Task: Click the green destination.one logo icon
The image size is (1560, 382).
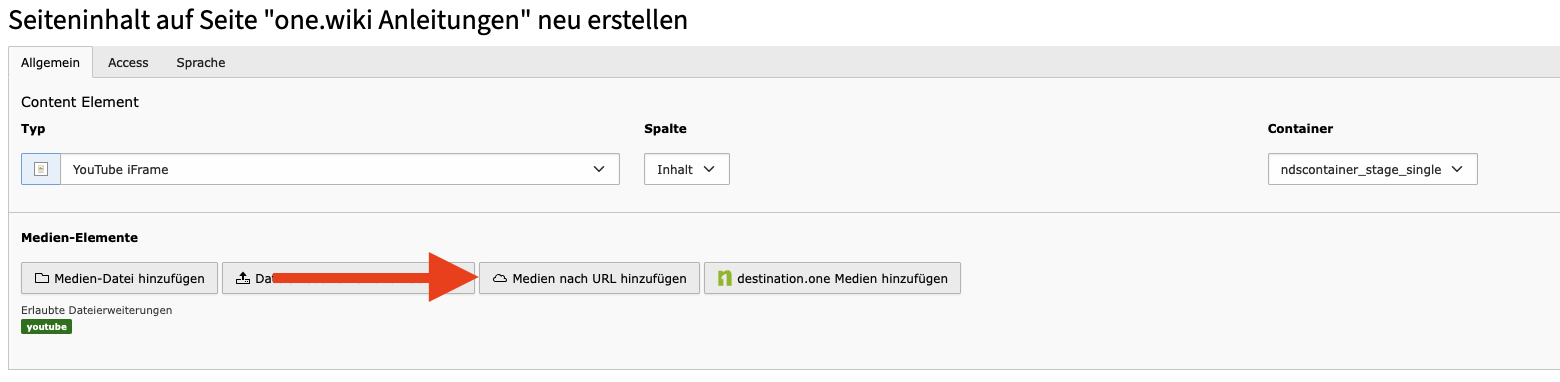Action: (x=725, y=279)
